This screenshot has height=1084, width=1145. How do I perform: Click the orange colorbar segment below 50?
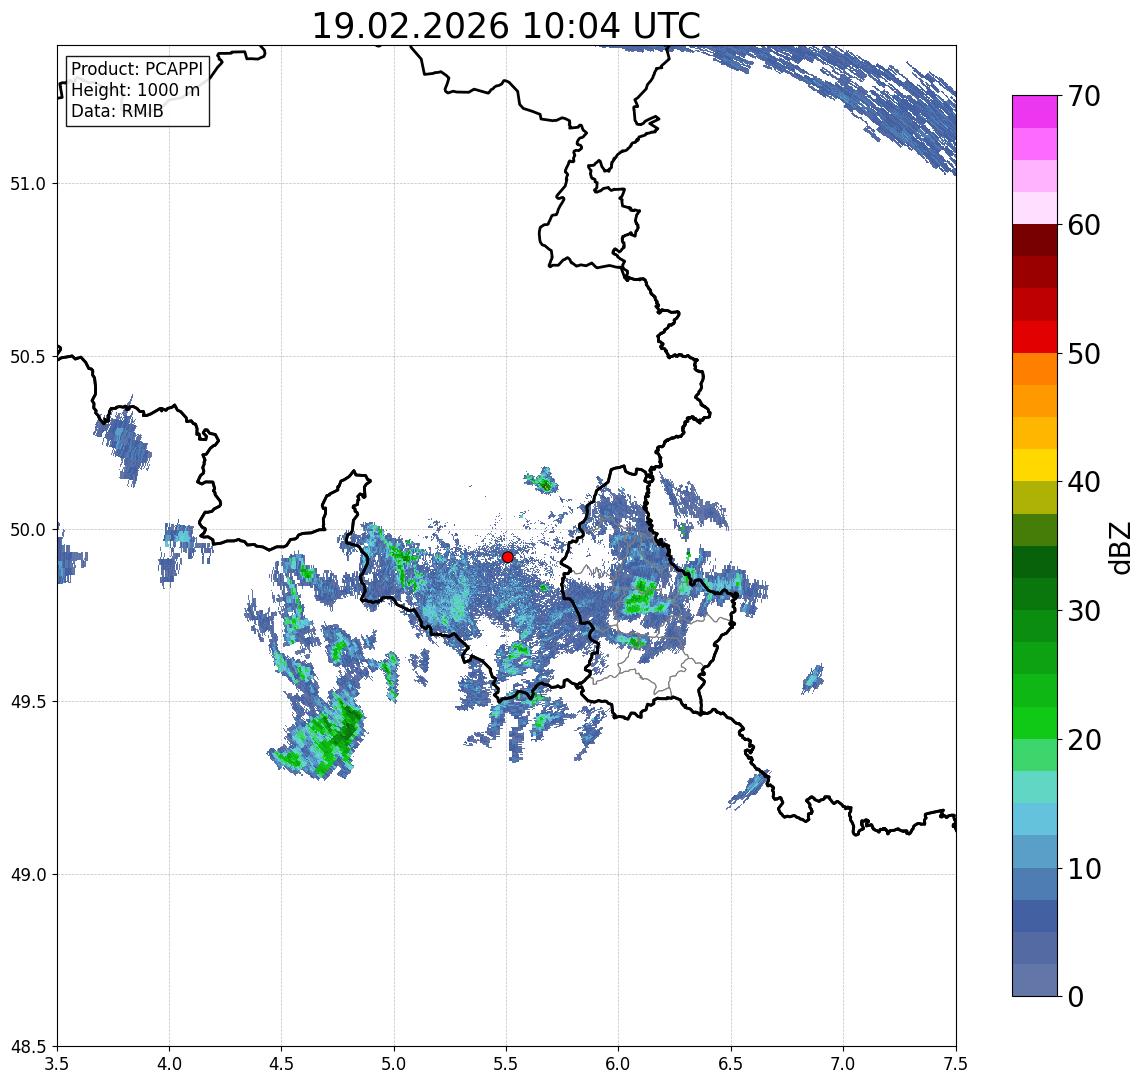click(1035, 369)
